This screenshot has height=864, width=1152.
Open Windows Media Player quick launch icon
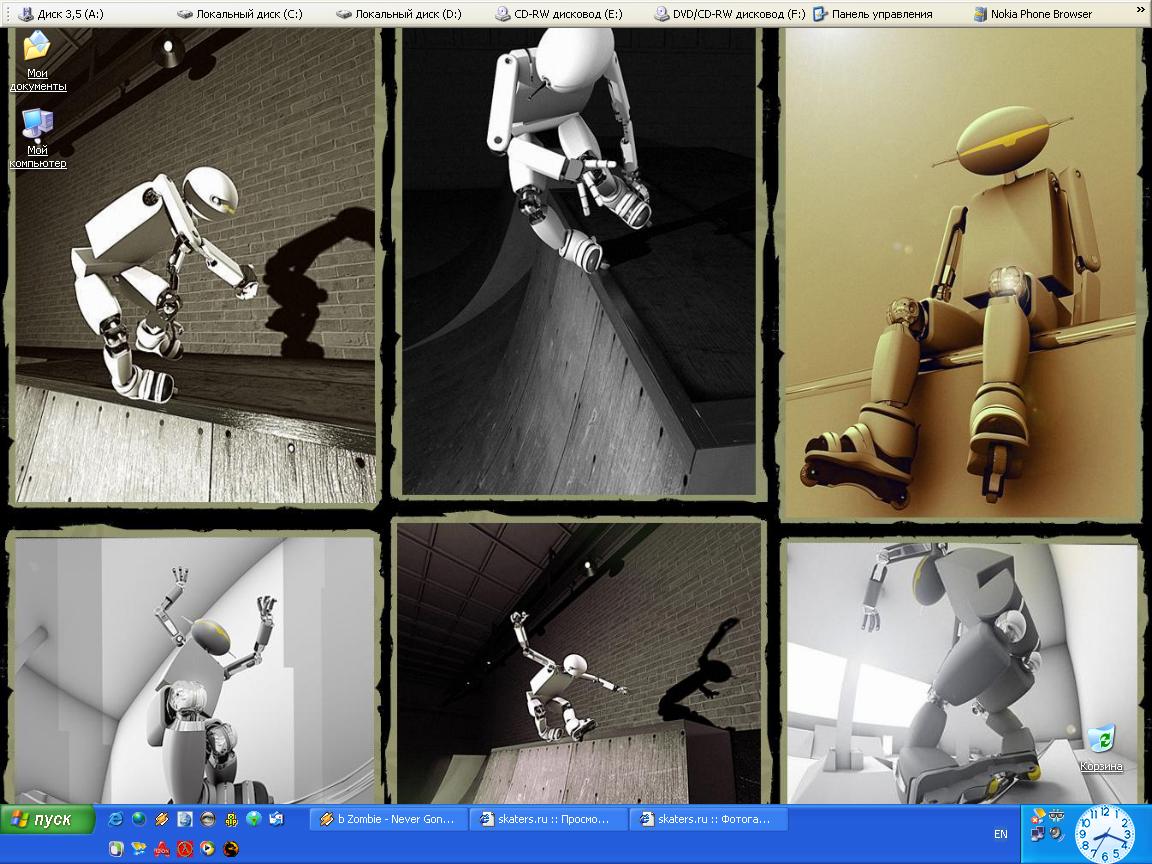point(208,849)
